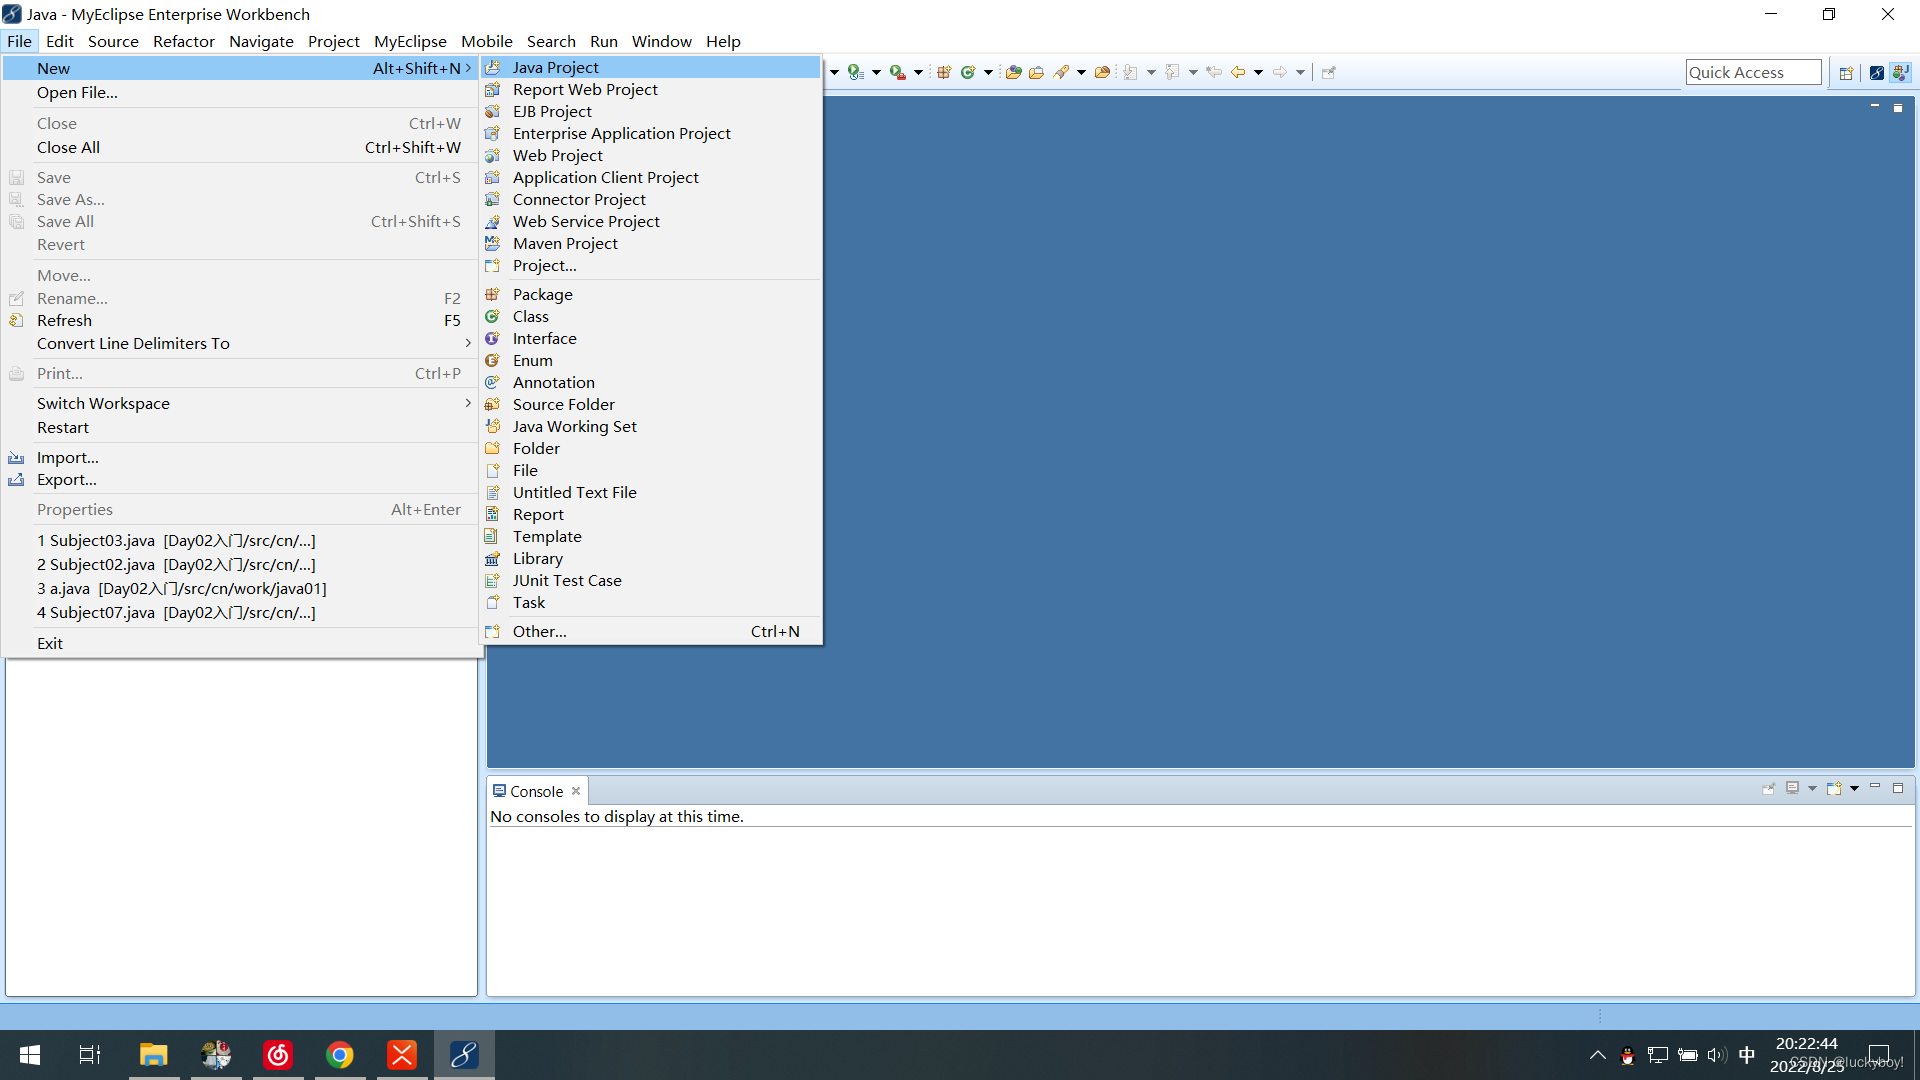
Task: Open the Open Console dropdown arrow
Action: click(1854, 789)
